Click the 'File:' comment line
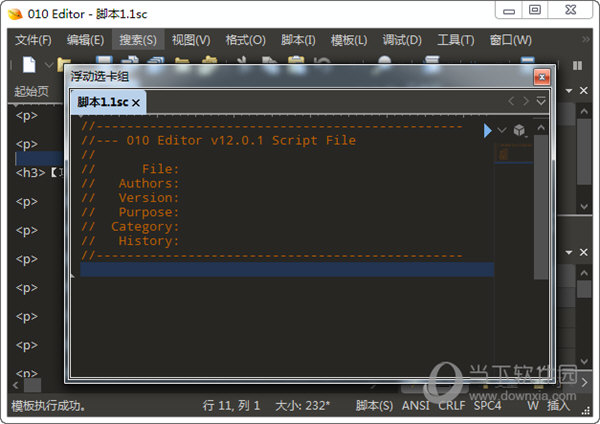Screen dimensions: 600x424 [130, 169]
